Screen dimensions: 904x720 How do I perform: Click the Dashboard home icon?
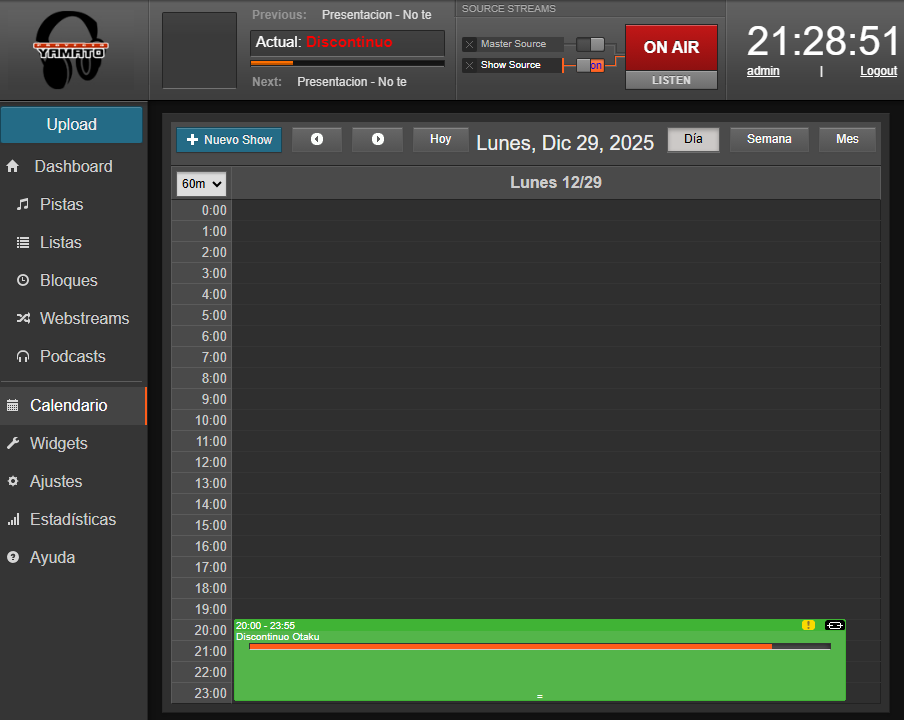point(13,167)
